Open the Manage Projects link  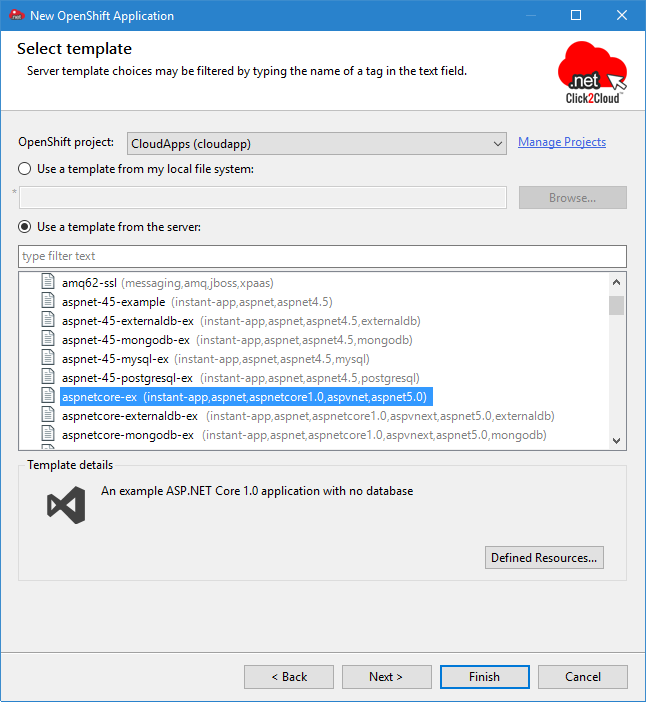click(x=561, y=142)
